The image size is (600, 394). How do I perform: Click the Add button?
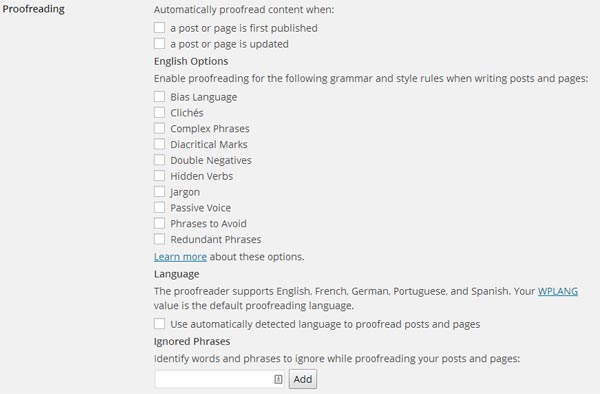coord(303,379)
